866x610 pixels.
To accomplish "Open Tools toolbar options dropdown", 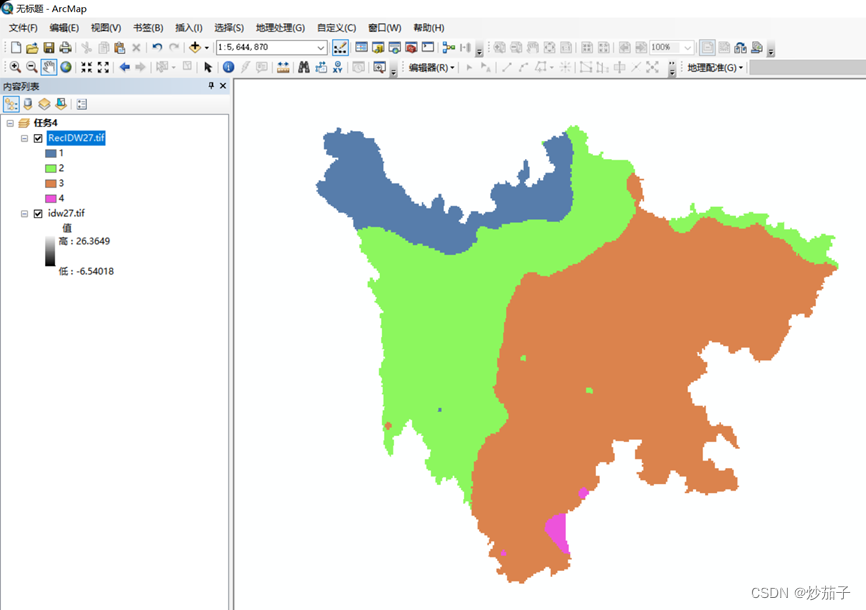I will click(393, 72).
